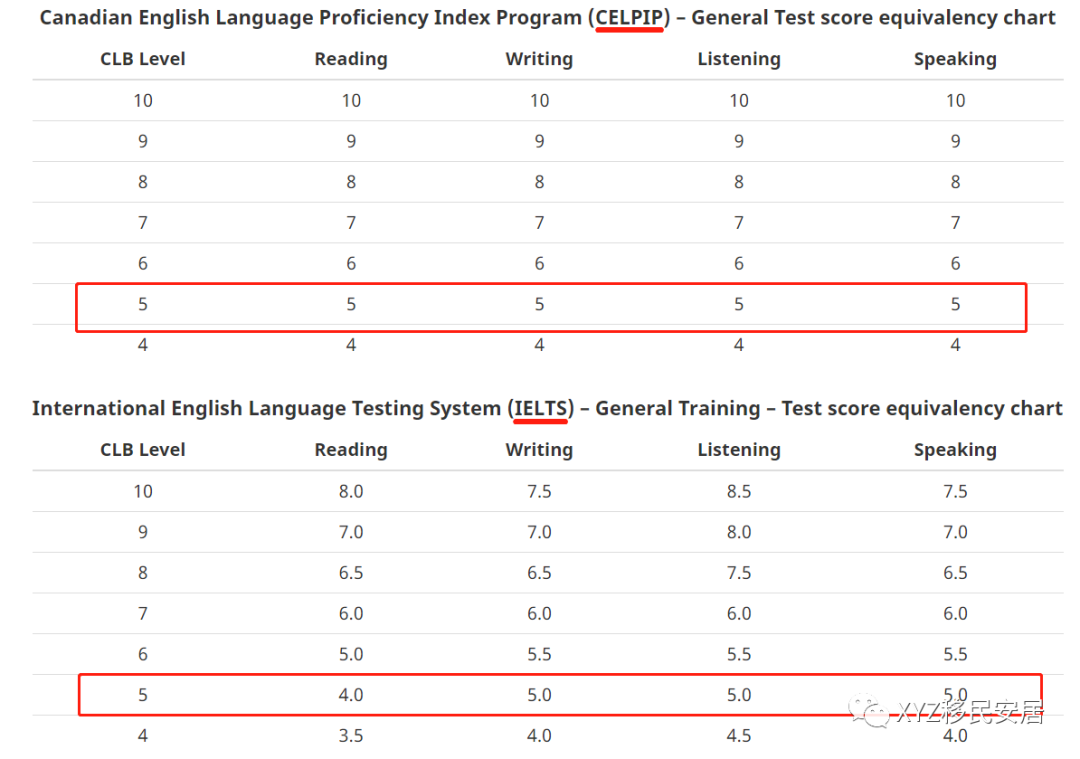The image size is (1080, 759).
Task: Click CELPIP Listening score 5
Action: 739,304
